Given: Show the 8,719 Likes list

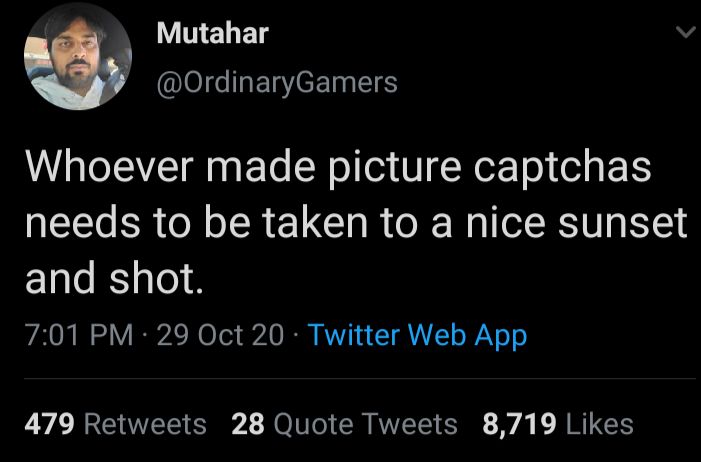Looking at the screenshot, I should click(558, 424).
